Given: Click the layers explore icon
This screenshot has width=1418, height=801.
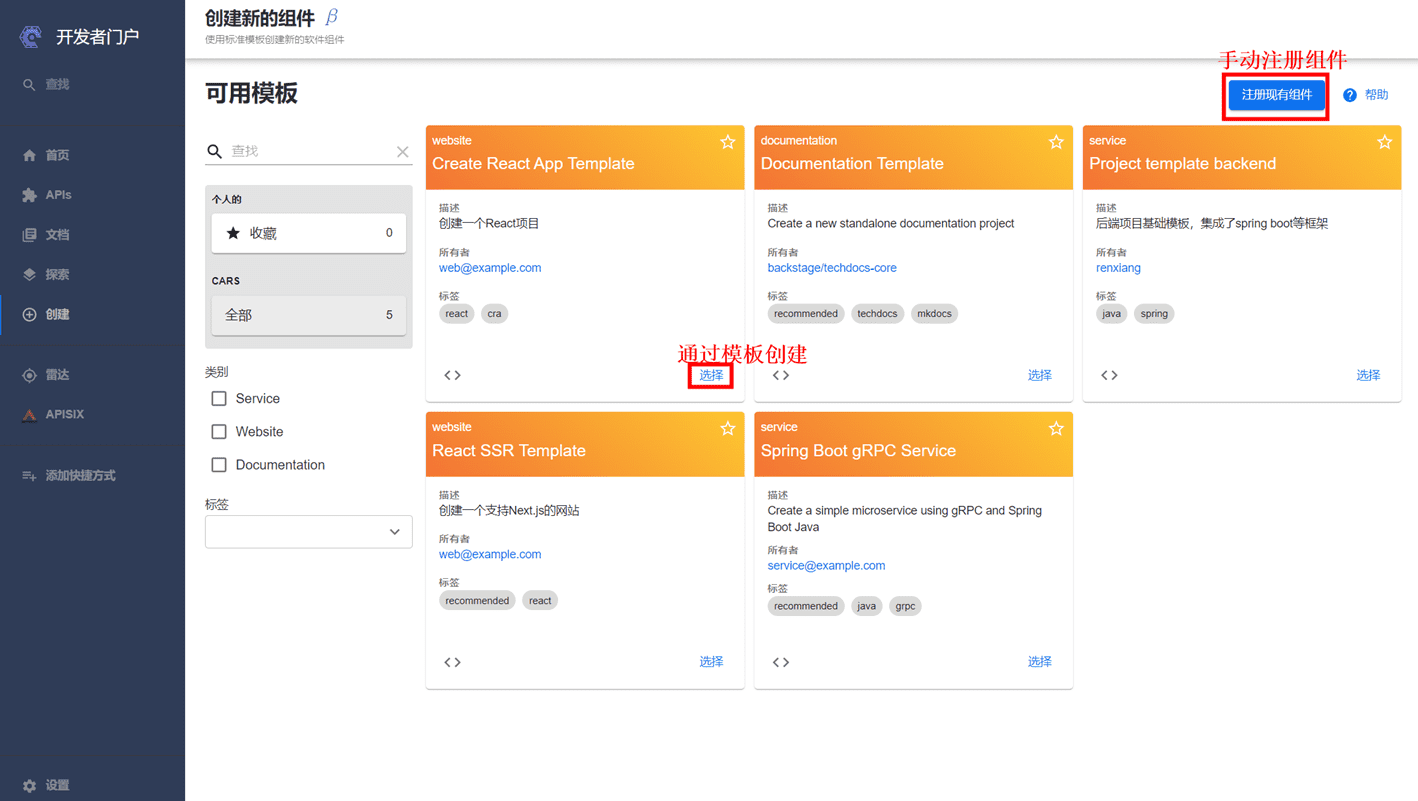Looking at the screenshot, I should pos(29,274).
